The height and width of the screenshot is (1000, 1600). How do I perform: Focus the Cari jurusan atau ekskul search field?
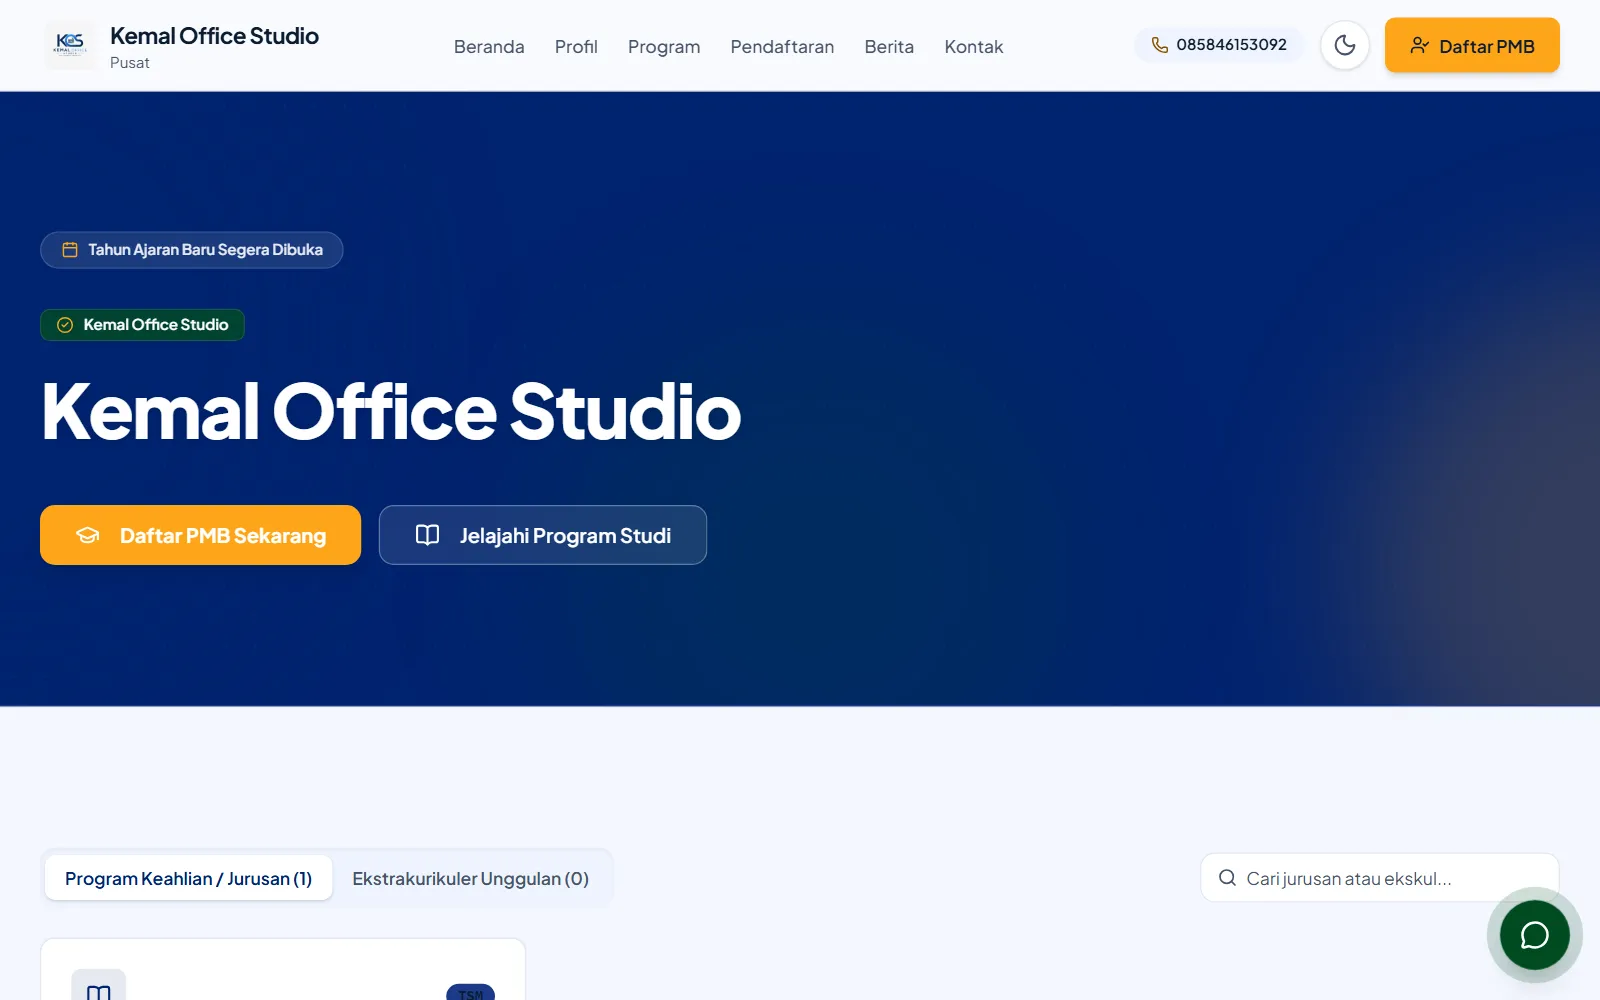(1380, 878)
